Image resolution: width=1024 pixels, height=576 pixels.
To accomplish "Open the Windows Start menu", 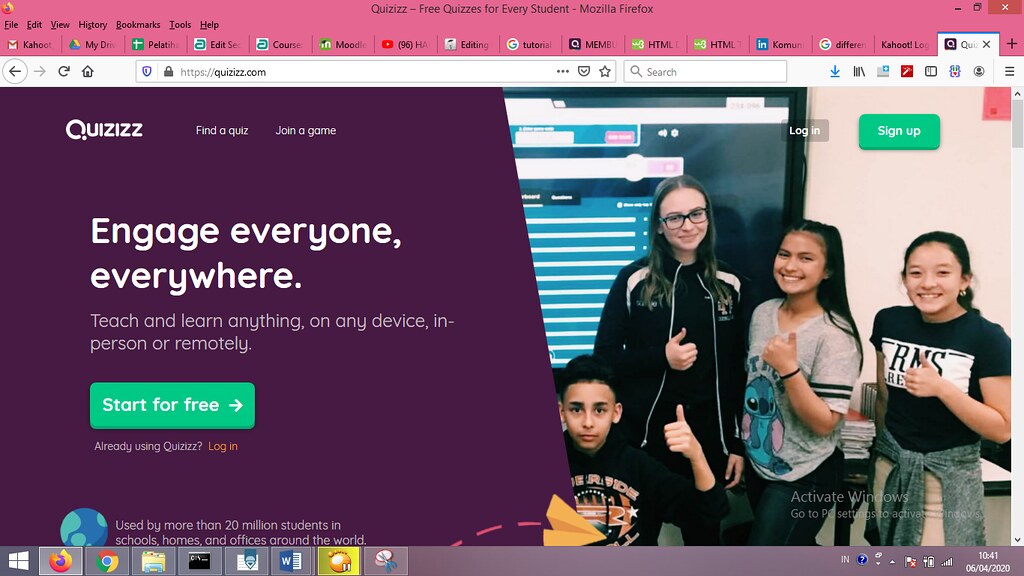I will (x=19, y=561).
